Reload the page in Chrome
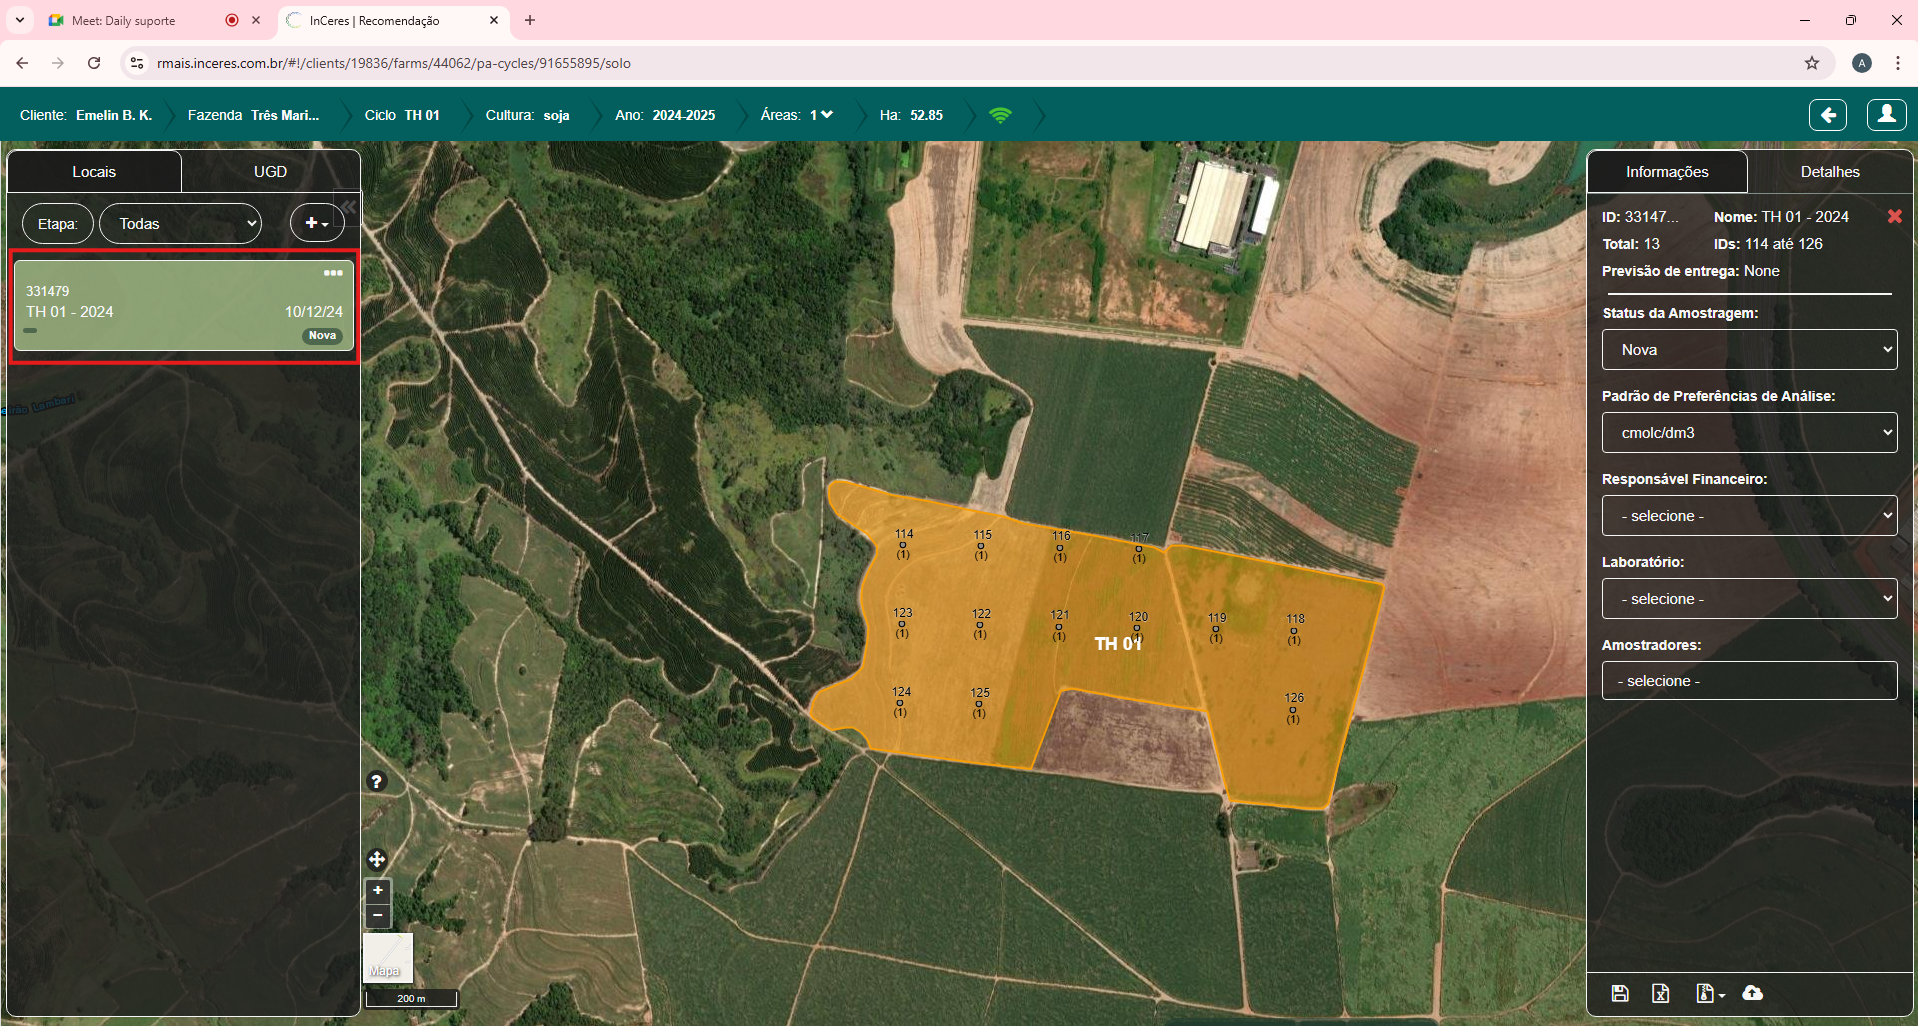This screenshot has width=1918, height=1026. click(x=94, y=63)
